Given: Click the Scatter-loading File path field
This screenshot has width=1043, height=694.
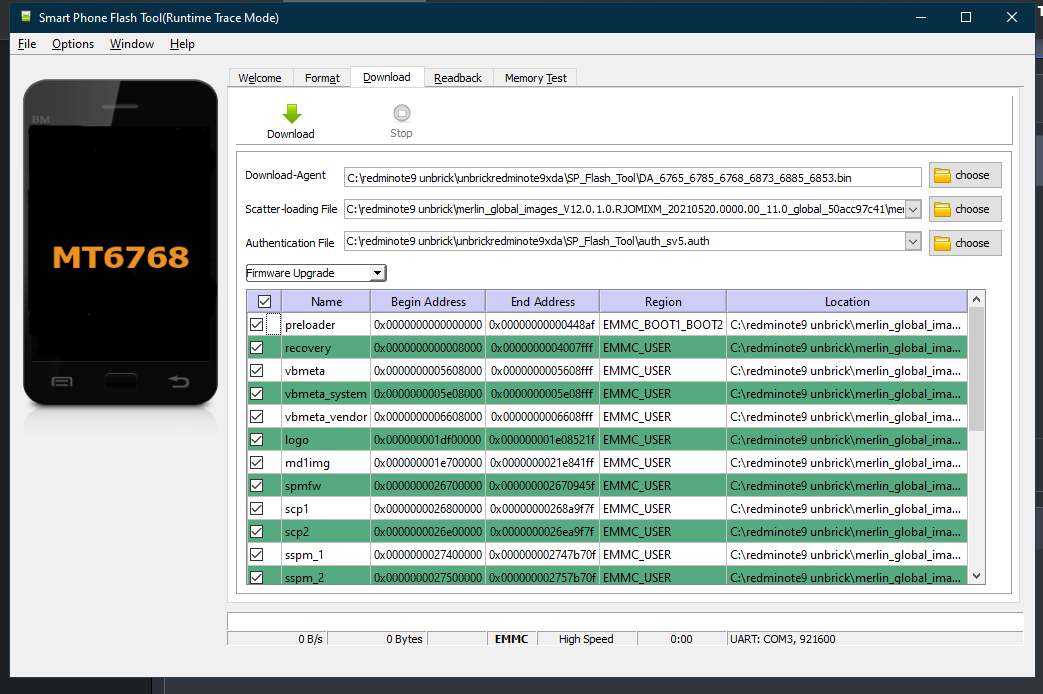Looking at the screenshot, I should [625, 210].
